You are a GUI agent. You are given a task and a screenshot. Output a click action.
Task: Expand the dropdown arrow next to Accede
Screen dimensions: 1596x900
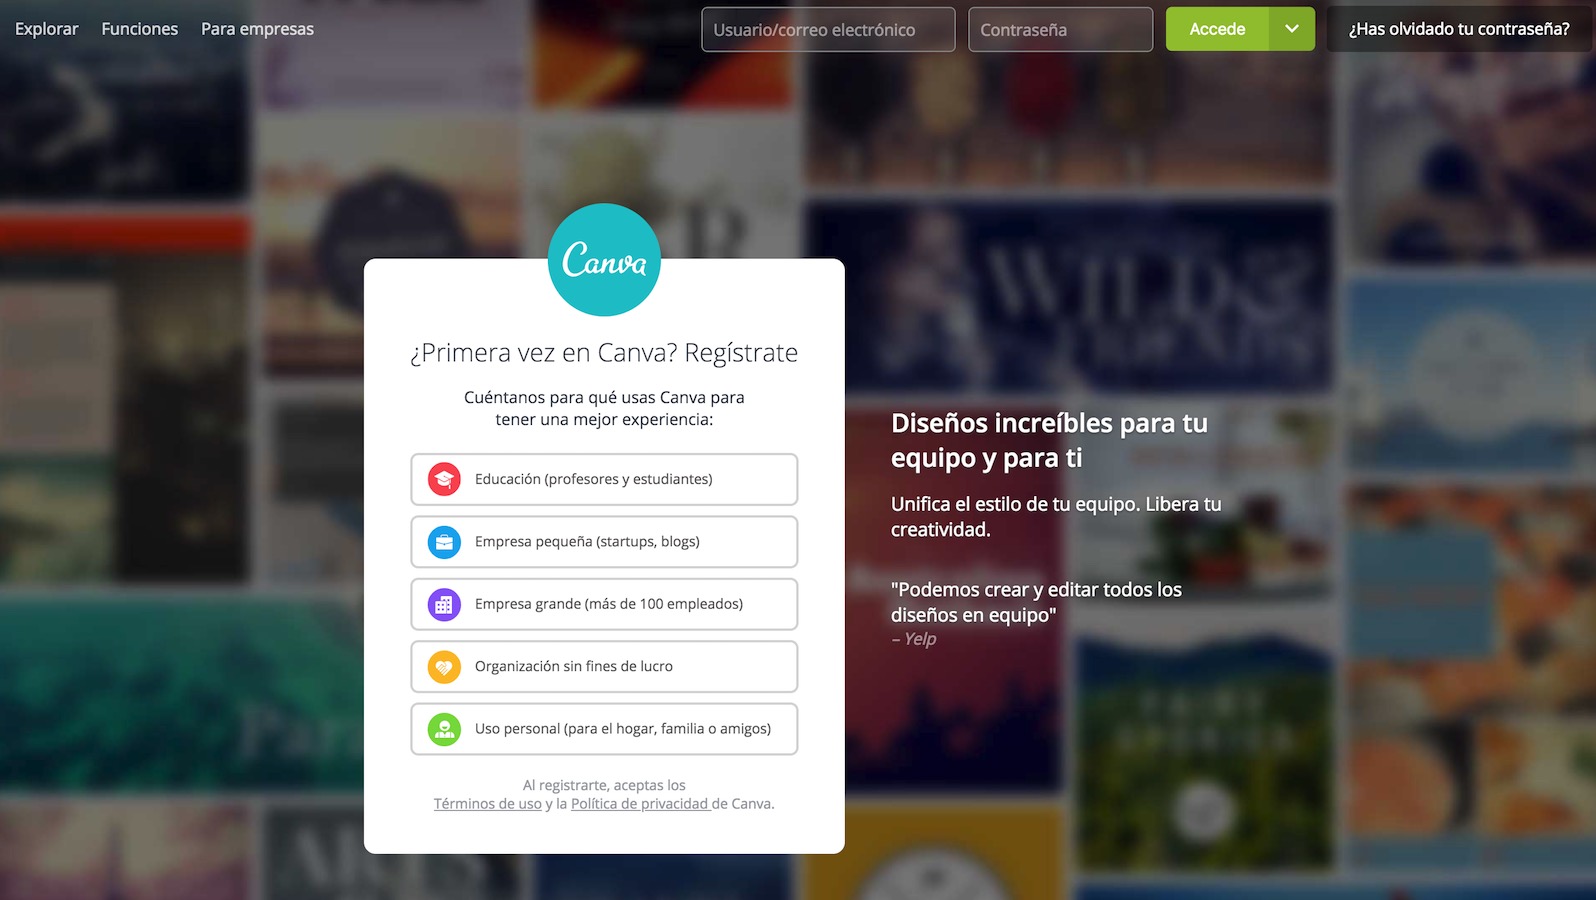pos(1292,29)
